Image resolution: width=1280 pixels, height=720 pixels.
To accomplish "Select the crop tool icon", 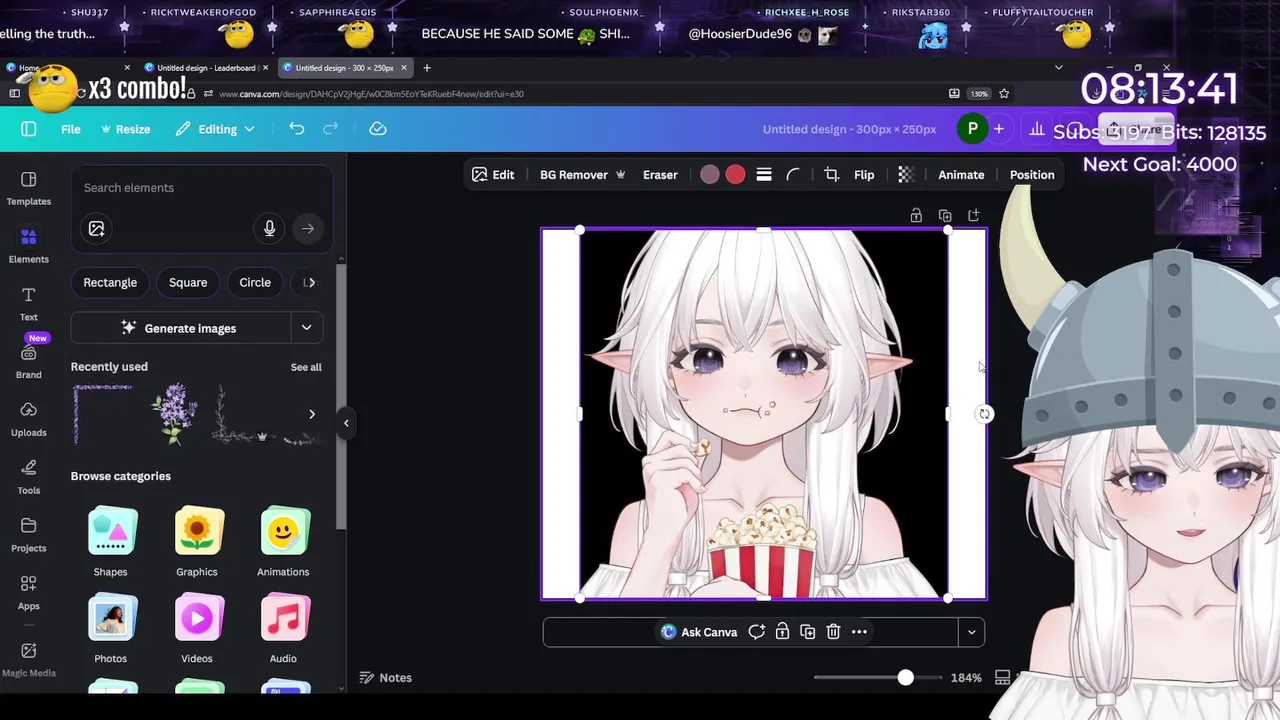I will coord(831,175).
